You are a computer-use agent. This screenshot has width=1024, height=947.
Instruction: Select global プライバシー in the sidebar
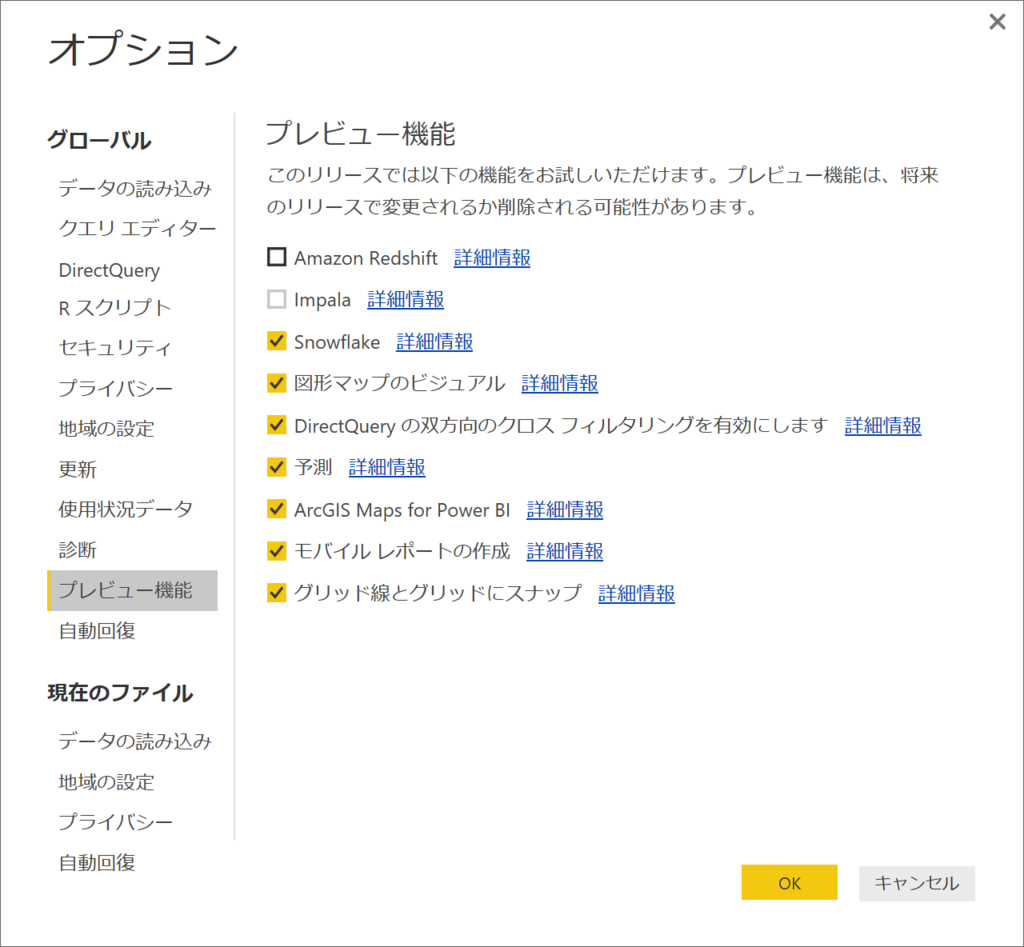tap(116, 388)
